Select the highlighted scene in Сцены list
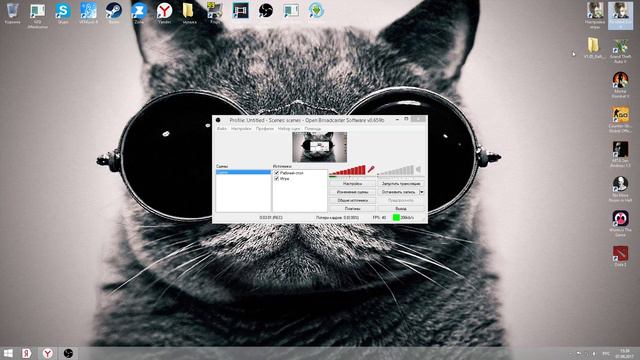The image size is (640, 360). point(243,172)
